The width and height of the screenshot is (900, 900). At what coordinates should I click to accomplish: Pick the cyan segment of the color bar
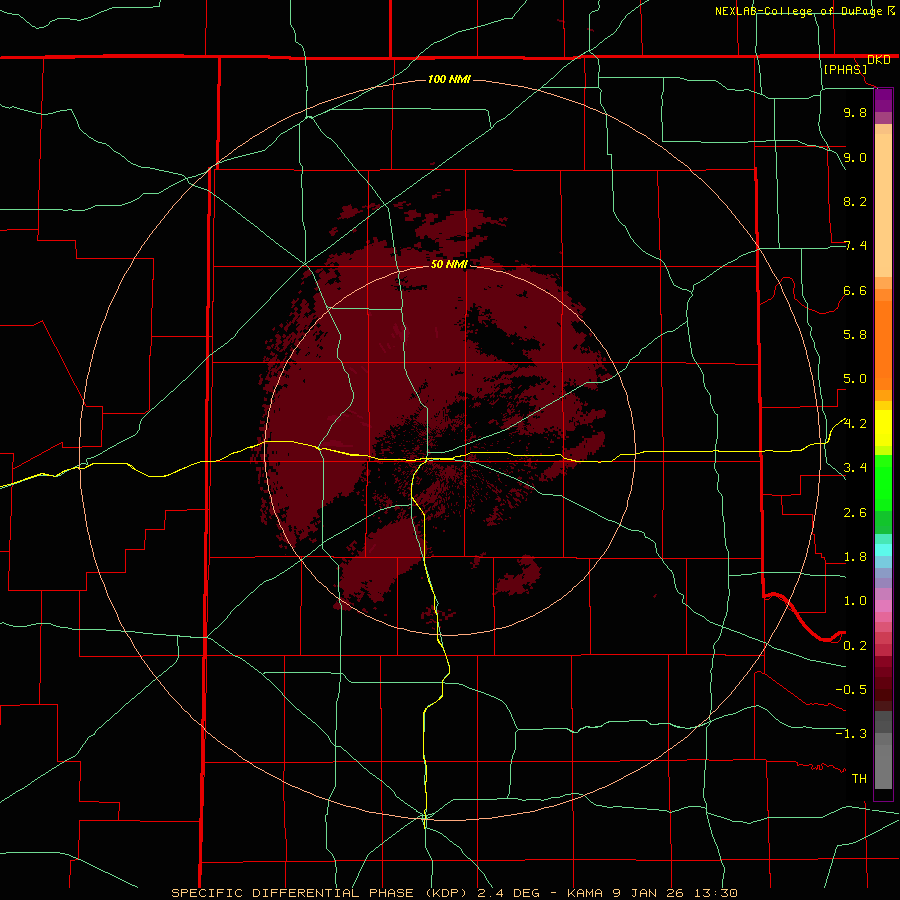click(x=883, y=549)
